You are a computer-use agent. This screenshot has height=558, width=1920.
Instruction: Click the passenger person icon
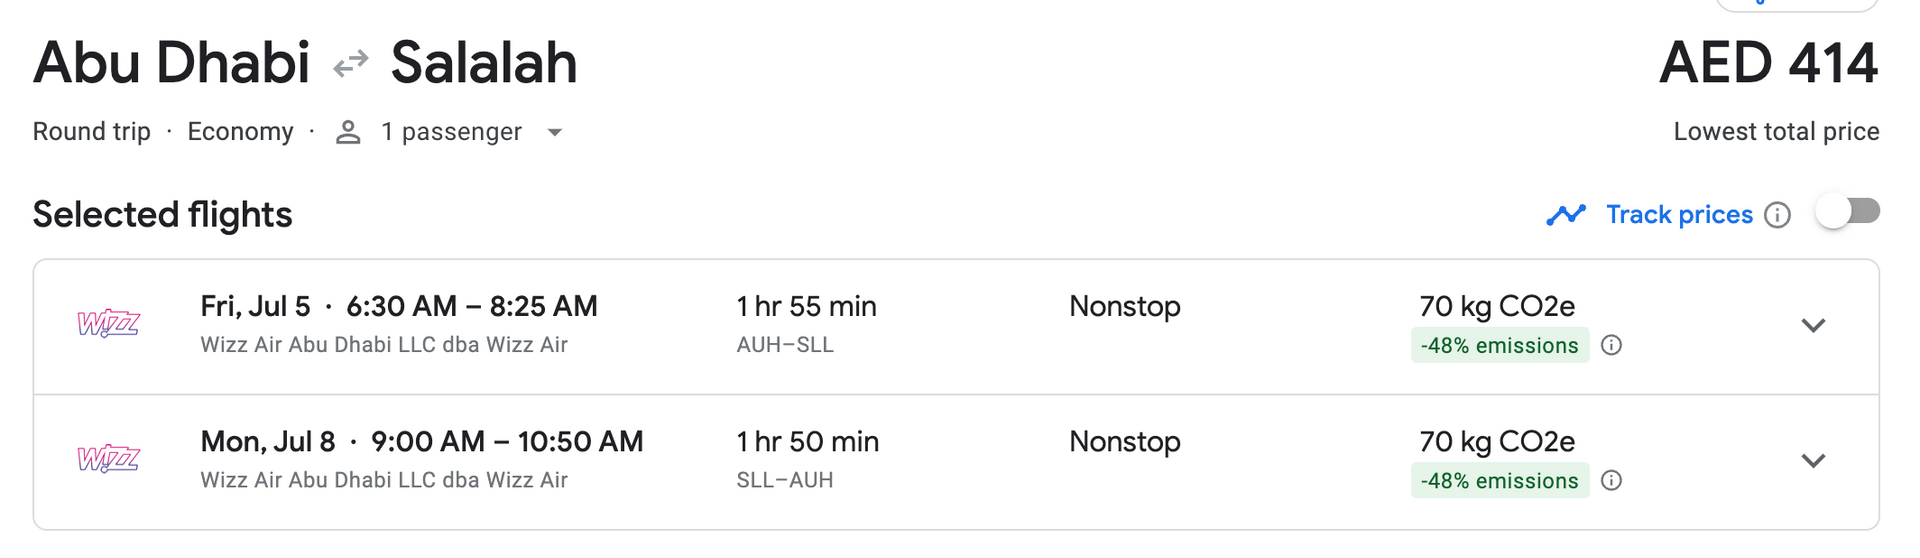point(348,132)
